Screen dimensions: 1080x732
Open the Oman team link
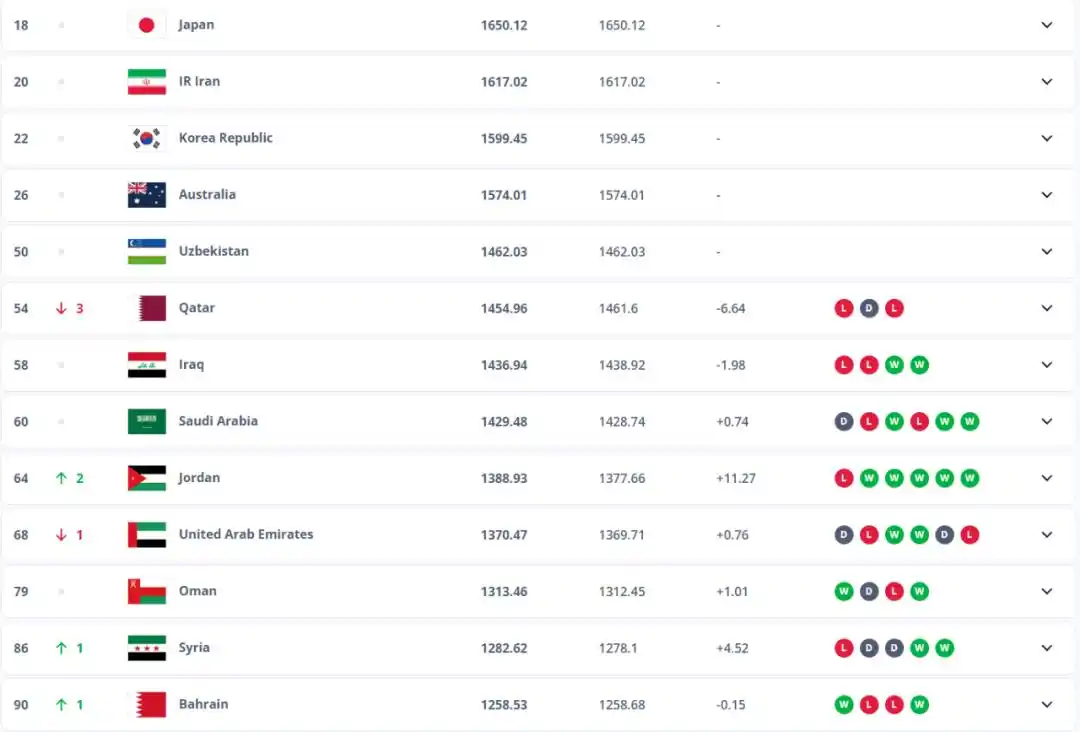[197, 591]
